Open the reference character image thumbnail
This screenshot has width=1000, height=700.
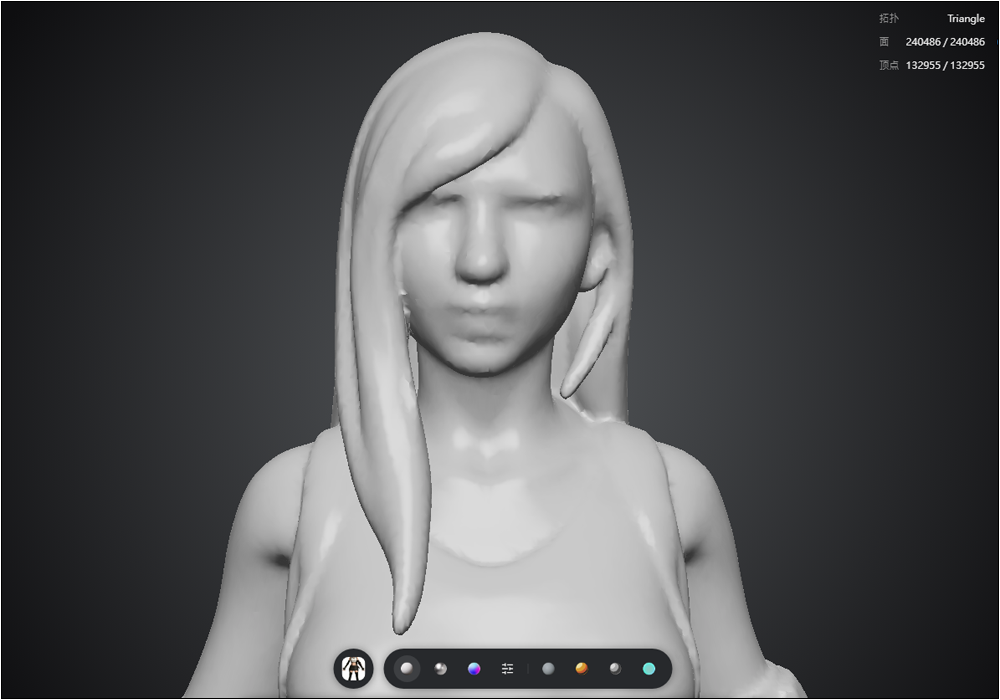(353, 669)
